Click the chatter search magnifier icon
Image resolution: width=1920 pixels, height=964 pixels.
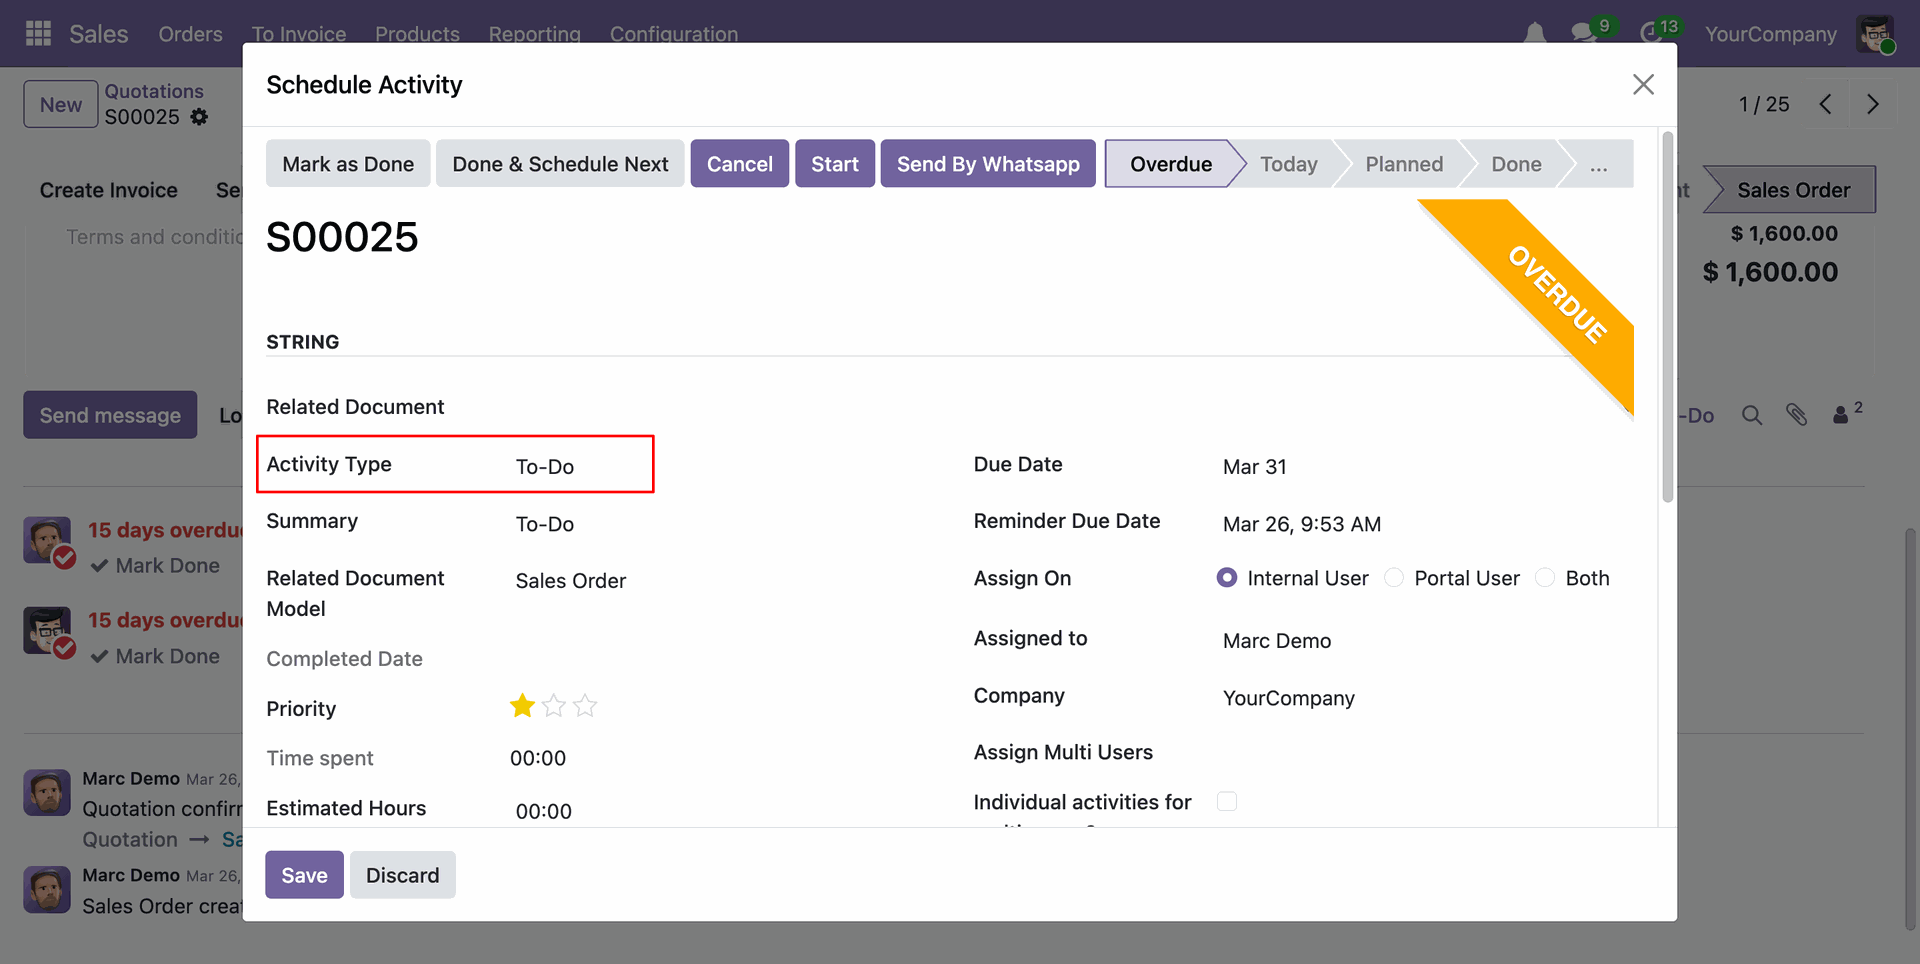[1751, 415]
